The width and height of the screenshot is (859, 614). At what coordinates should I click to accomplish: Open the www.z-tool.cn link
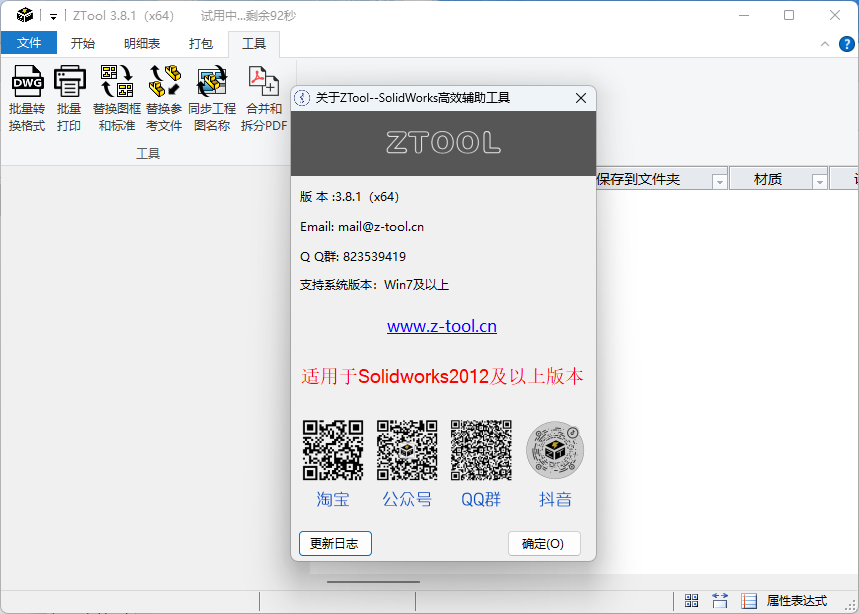pyautogui.click(x=441, y=326)
